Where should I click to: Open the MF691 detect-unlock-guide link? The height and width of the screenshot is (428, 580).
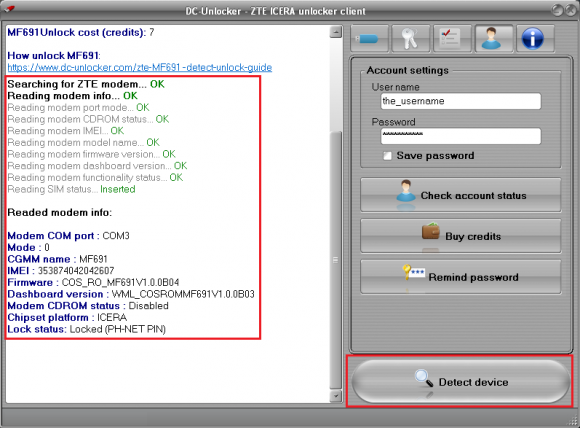point(140,67)
